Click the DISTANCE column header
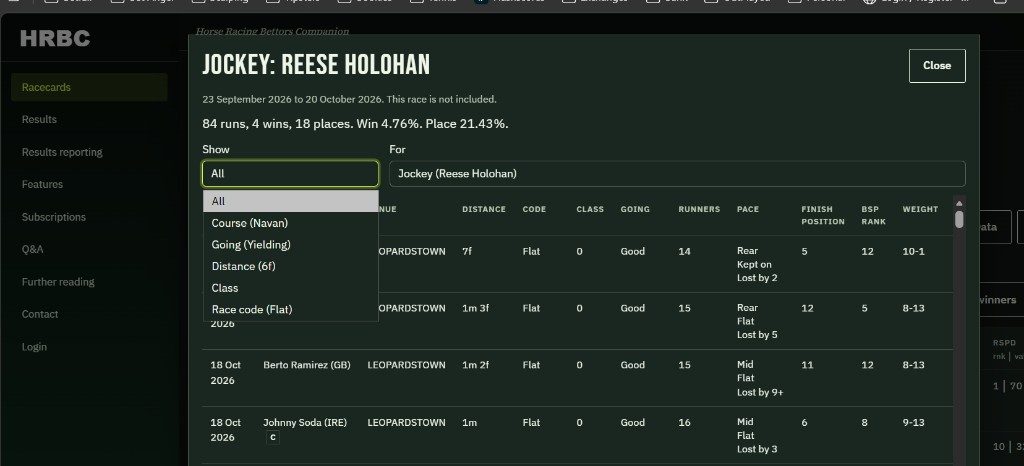Screen dimensions: 1024x466 pos(484,210)
